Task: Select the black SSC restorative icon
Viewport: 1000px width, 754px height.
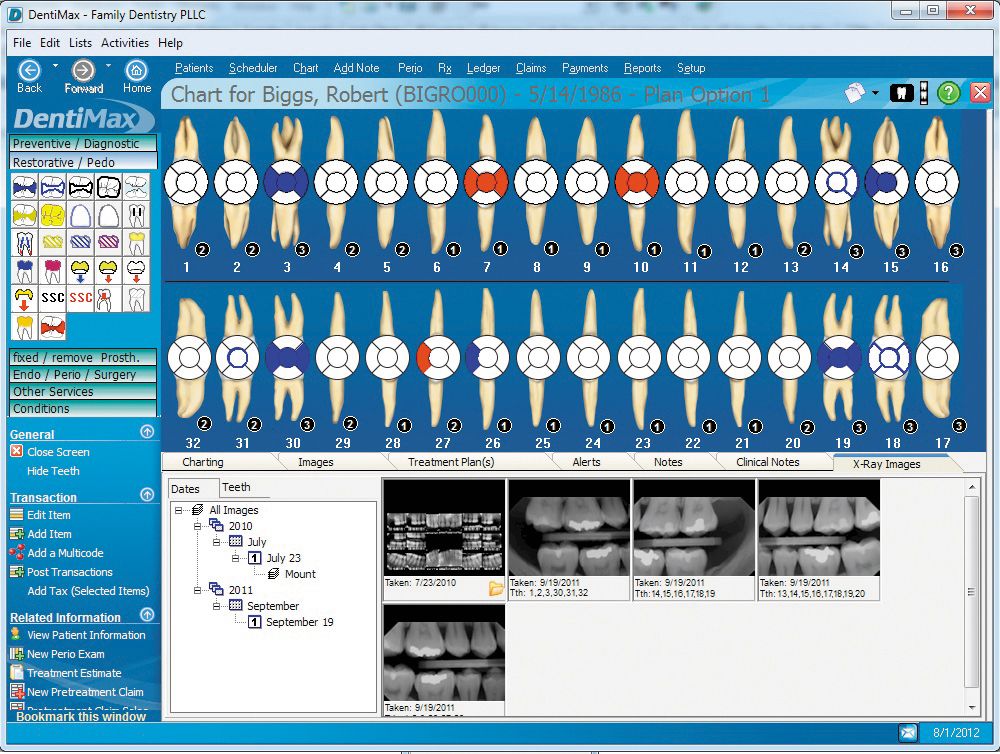Action: tap(53, 298)
